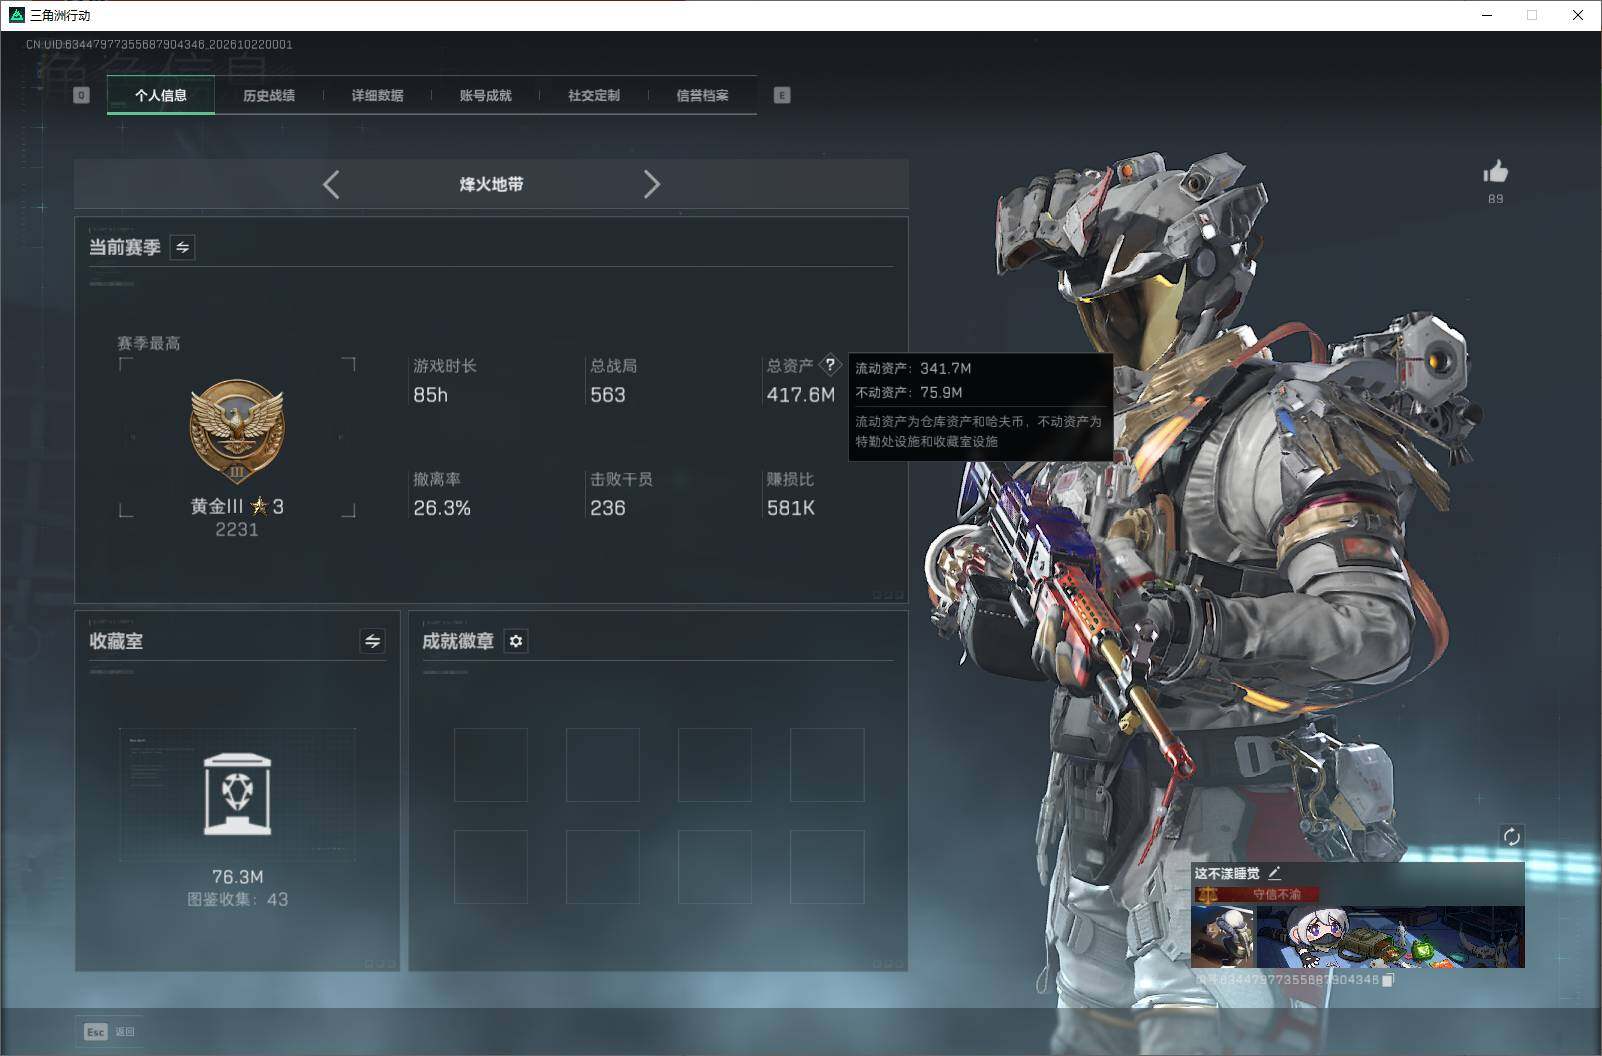Click the 85h playtime value
This screenshot has width=1602, height=1056.
coord(431,395)
